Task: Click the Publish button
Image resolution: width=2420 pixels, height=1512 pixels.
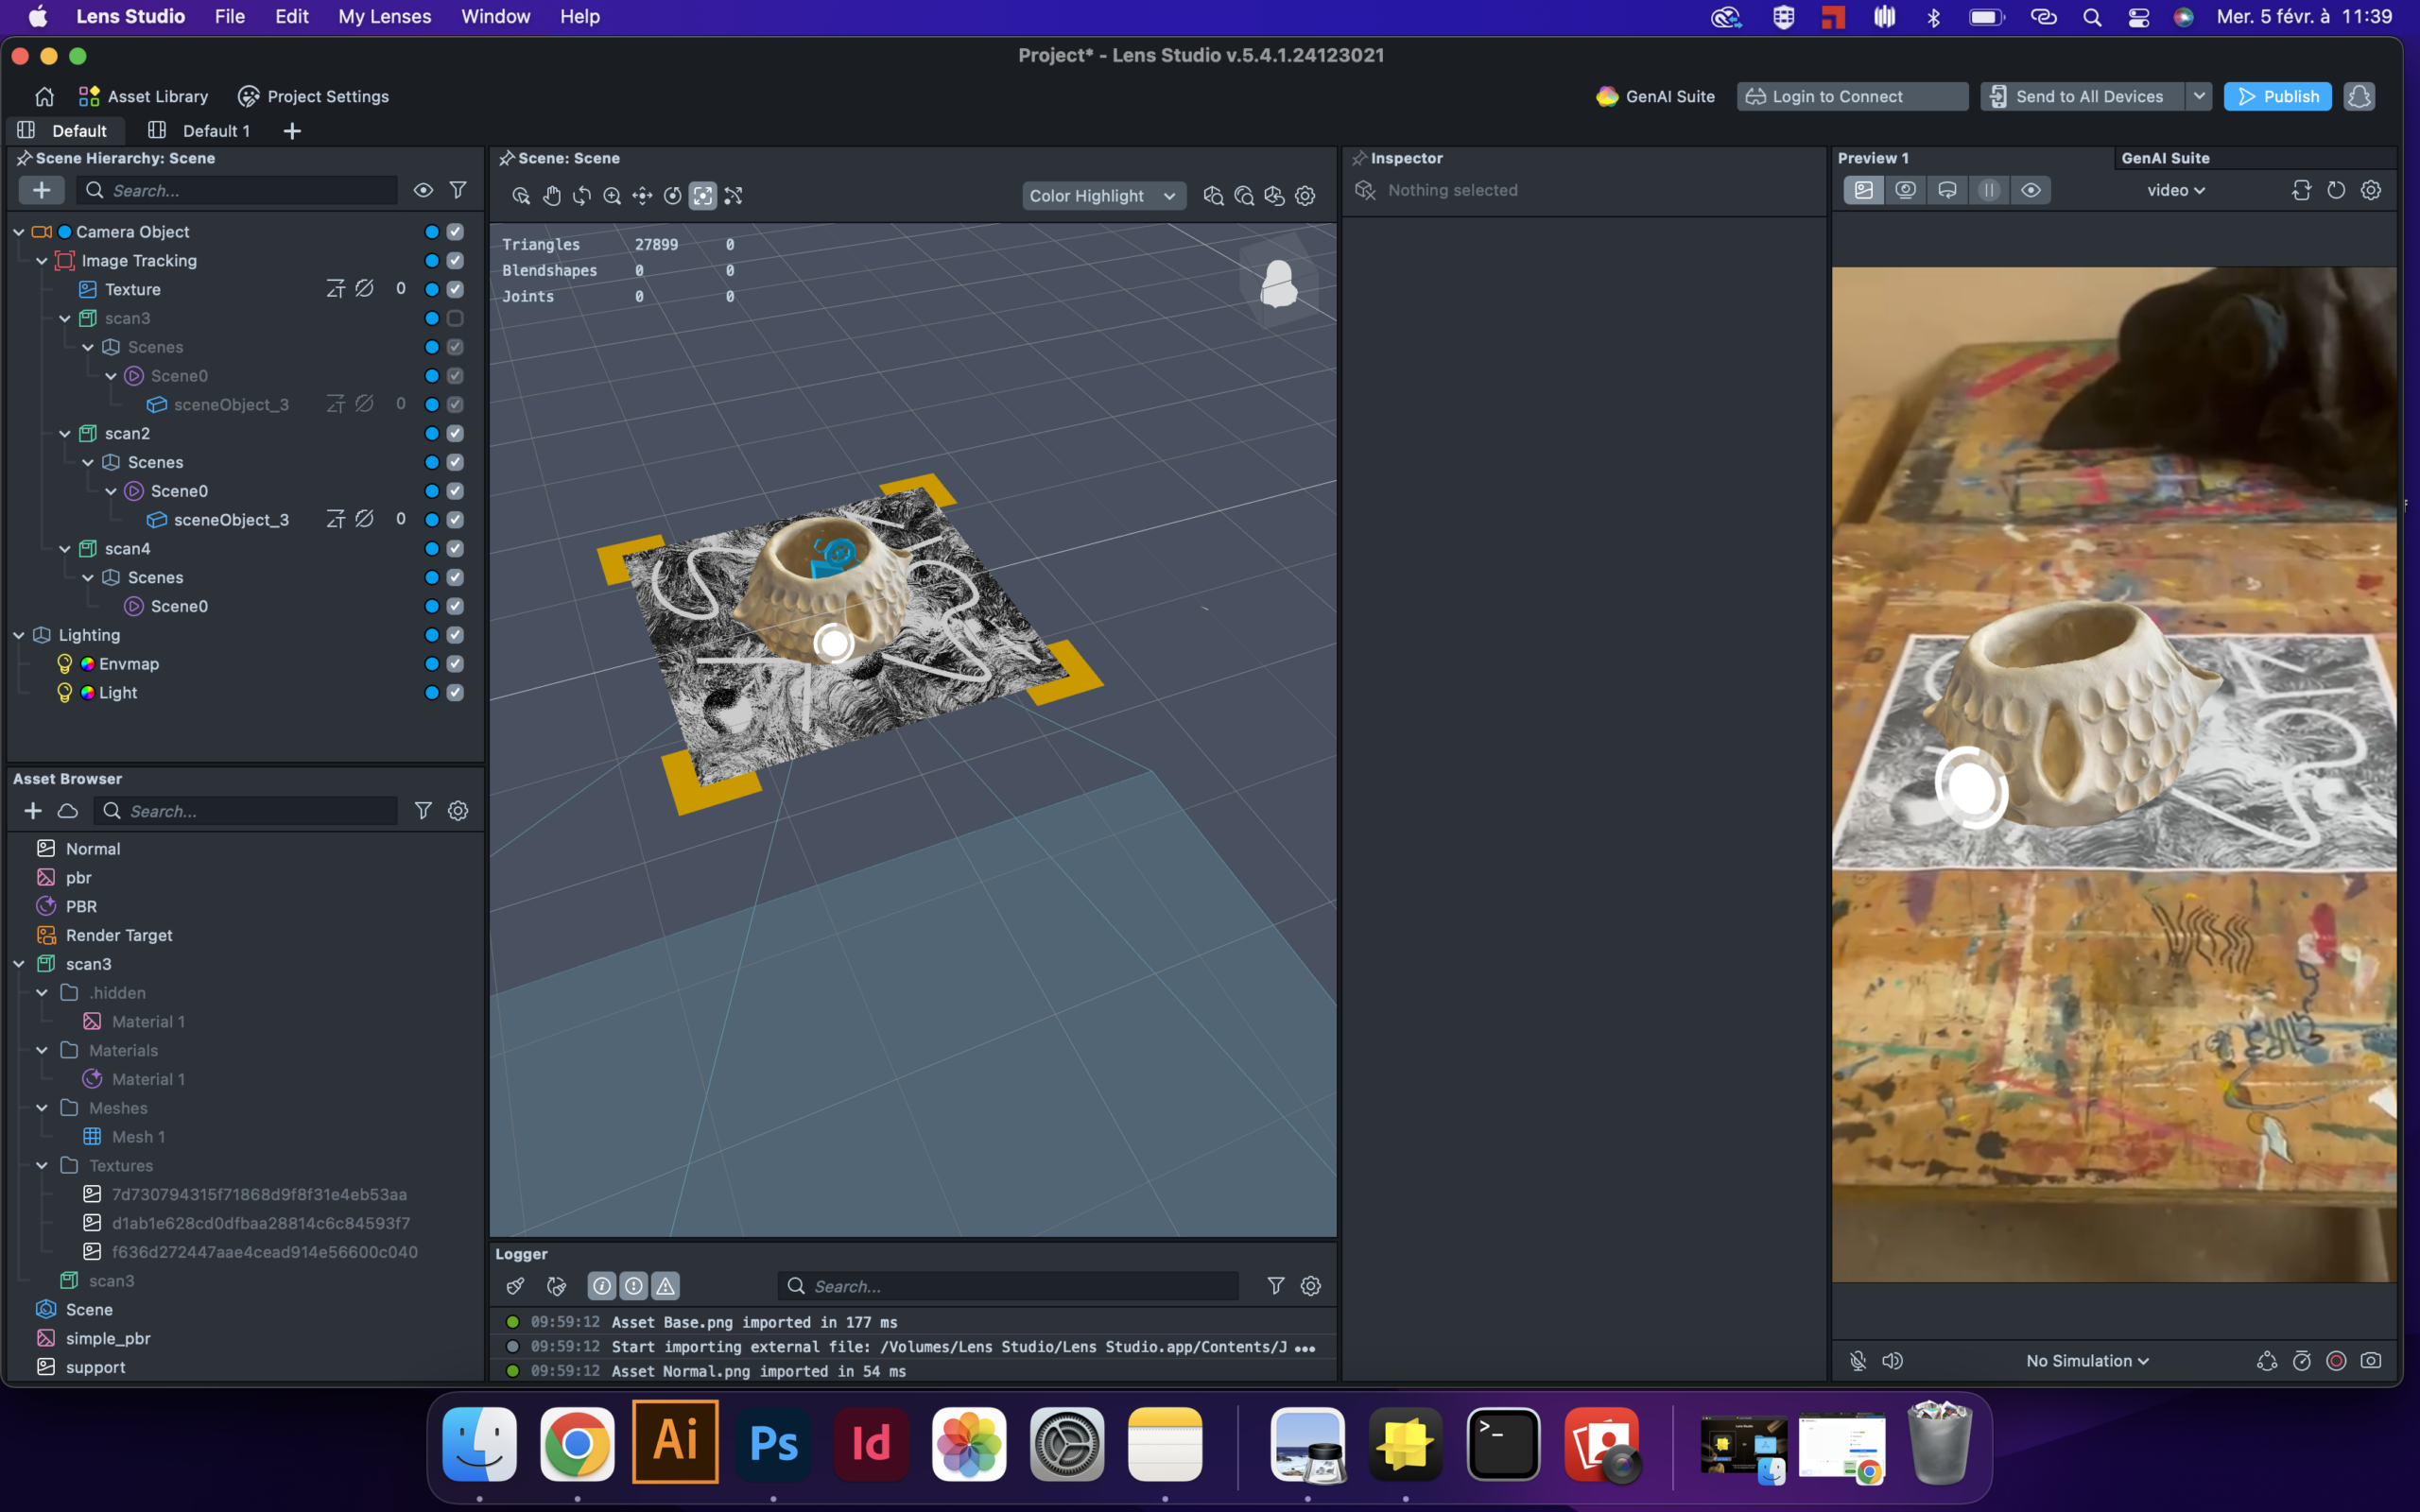Action: click(2277, 96)
